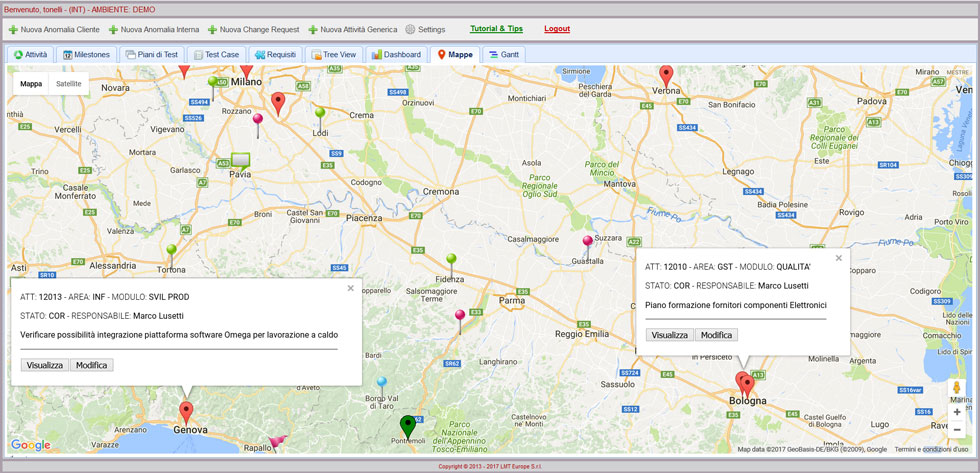Zoom out on the map
This screenshot has height=473, width=980.
tap(957, 429)
